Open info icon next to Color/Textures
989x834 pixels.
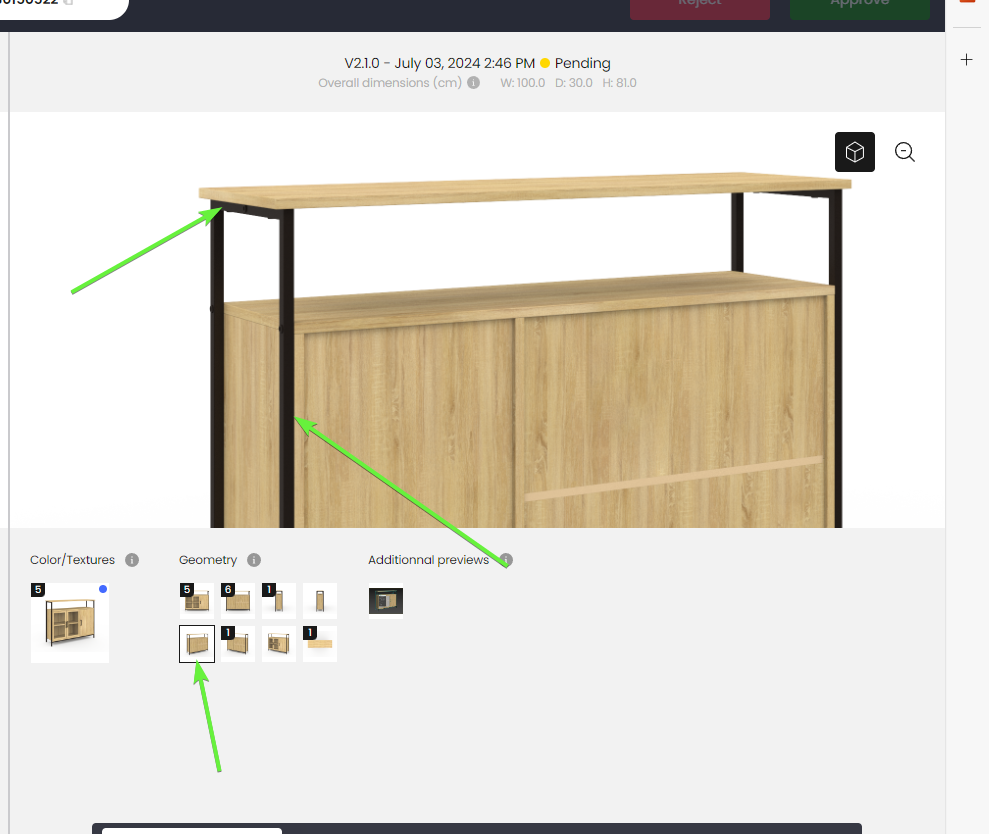(x=132, y=560)
